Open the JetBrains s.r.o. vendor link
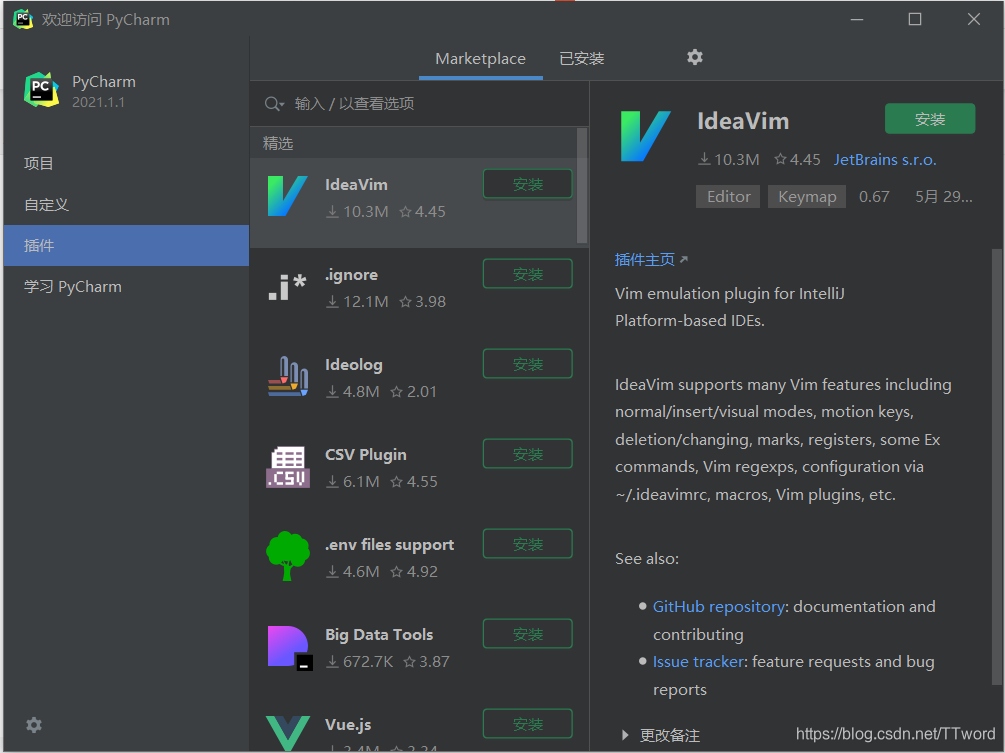The width and height of the screenshot is (1005, 753). (x=885, y=160)
